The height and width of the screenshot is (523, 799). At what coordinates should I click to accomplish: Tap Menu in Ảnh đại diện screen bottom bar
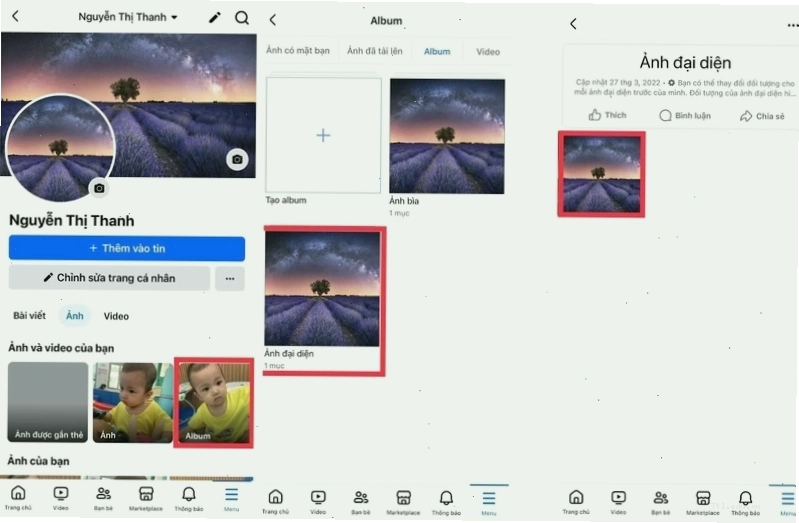pyautogui.click(x=788, y=503)
